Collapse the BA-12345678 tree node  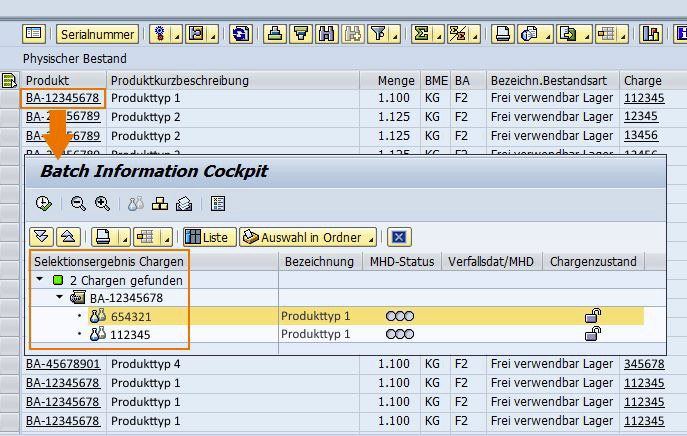[x=59, y=298]
